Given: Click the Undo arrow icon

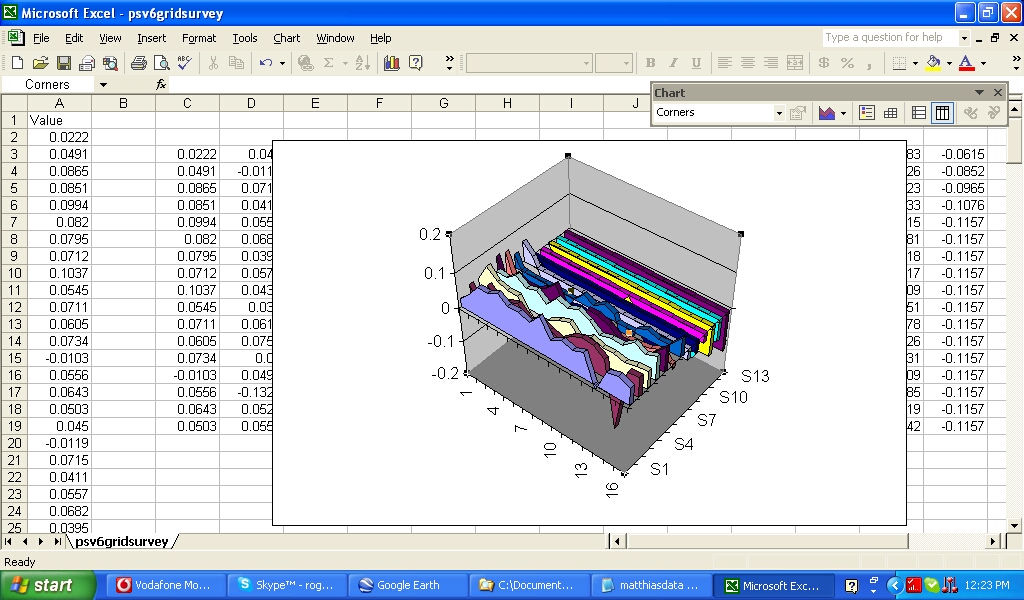Looking at the screenshot, I should click(265, 63).
